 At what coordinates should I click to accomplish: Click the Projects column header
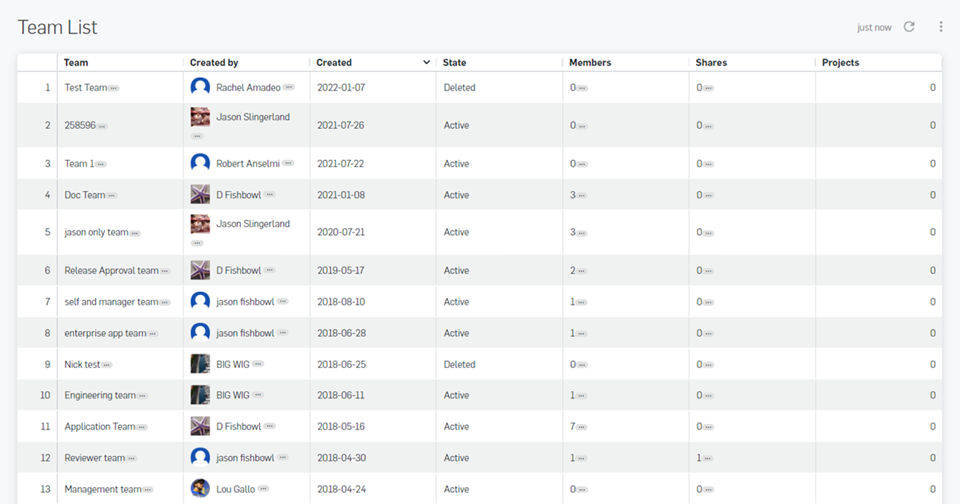tap(840, 63)
